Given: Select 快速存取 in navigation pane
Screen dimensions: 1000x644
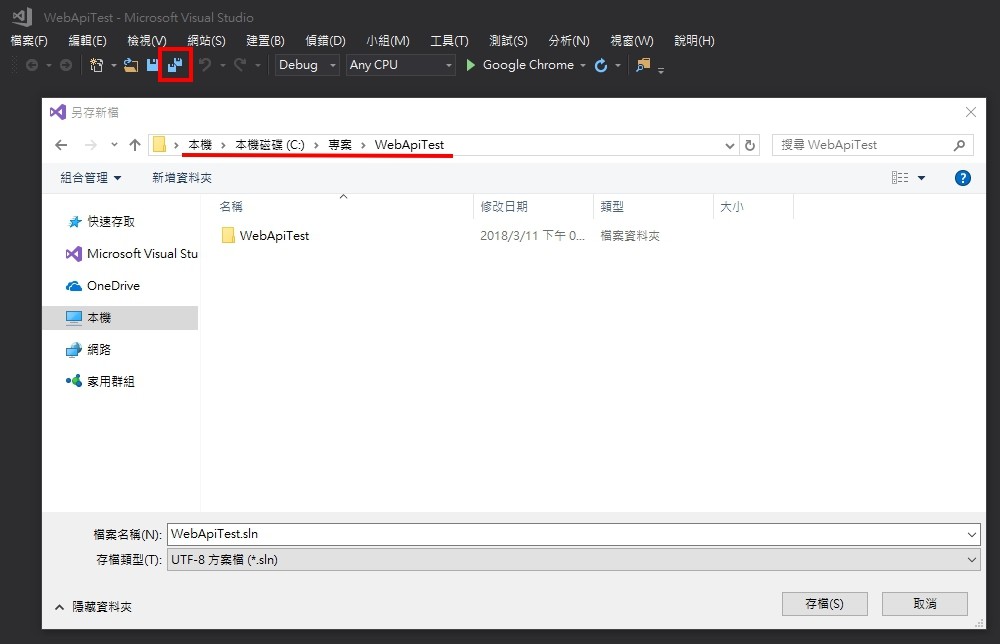Looking at the screenshot, I should 102,222.
